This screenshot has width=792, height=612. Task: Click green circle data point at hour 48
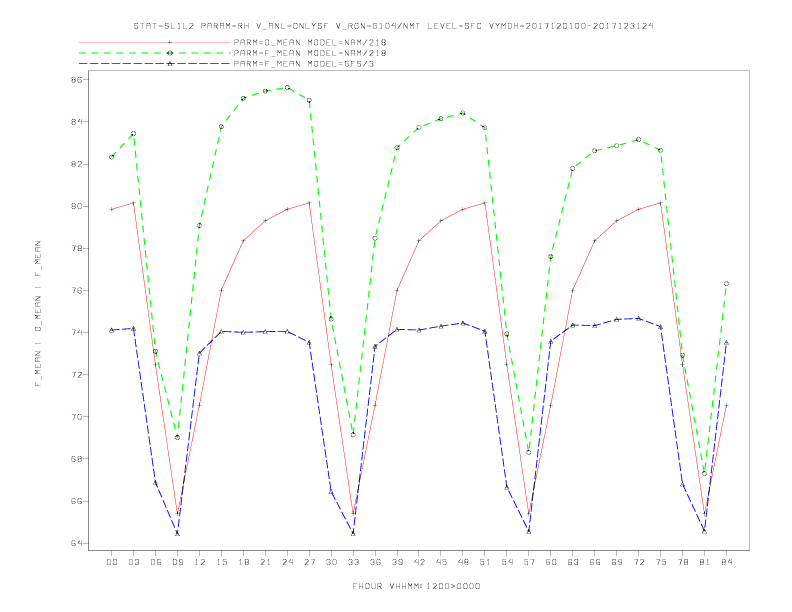click(463, 113)
